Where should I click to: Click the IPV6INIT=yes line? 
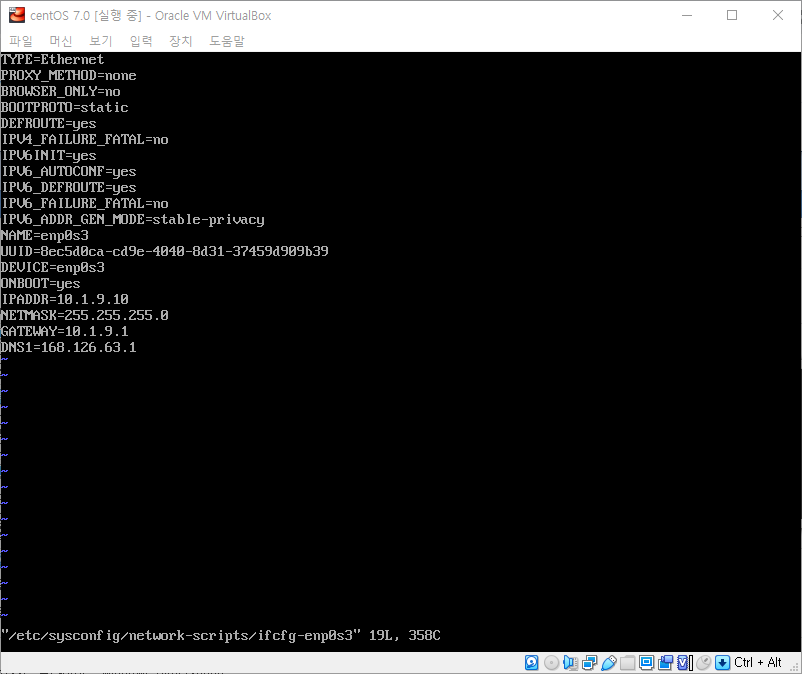click(49, 155)
